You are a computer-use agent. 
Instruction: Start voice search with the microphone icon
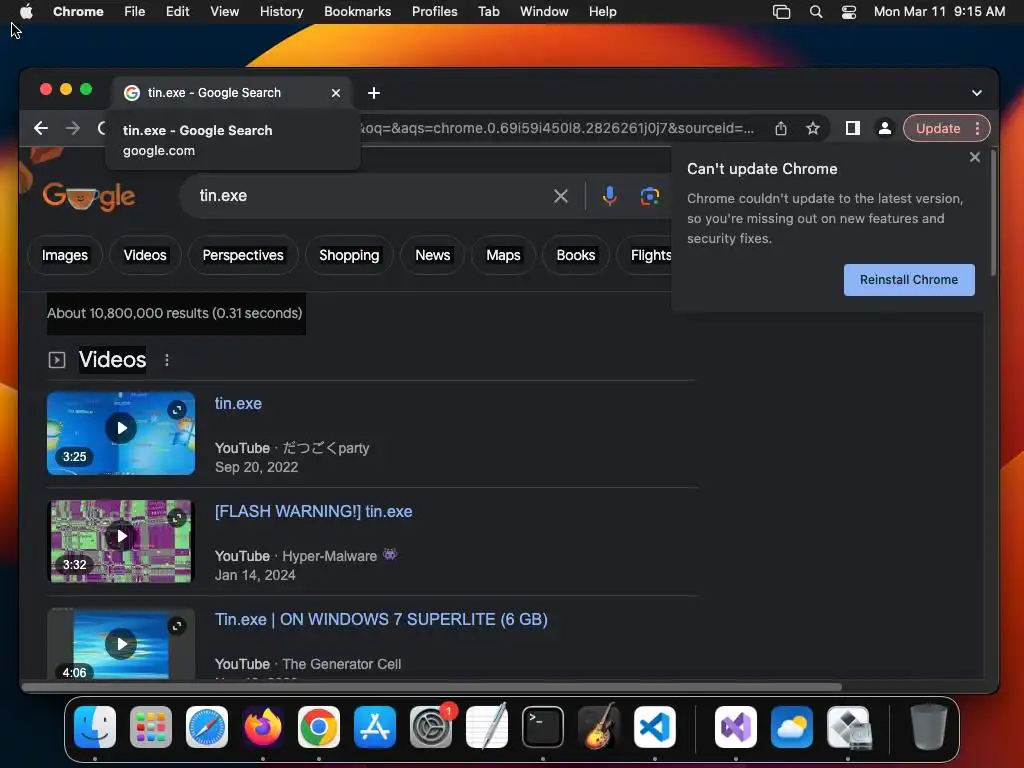(609, 196)
